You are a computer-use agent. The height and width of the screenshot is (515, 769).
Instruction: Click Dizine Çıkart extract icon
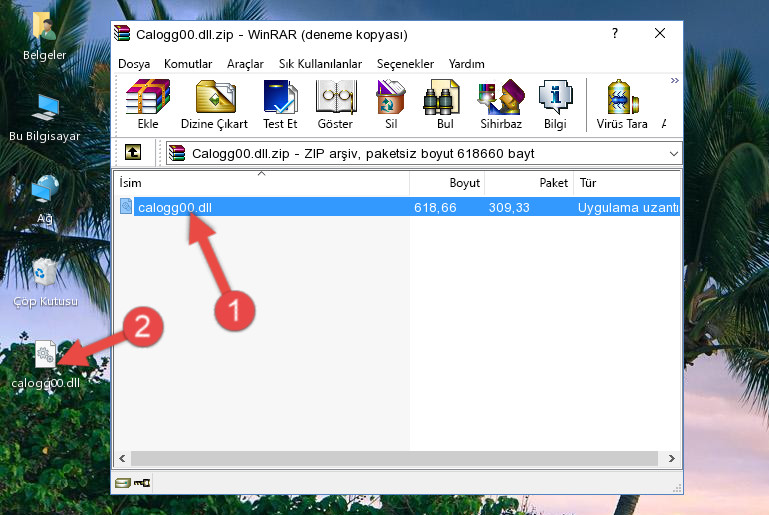pos(215,104)
